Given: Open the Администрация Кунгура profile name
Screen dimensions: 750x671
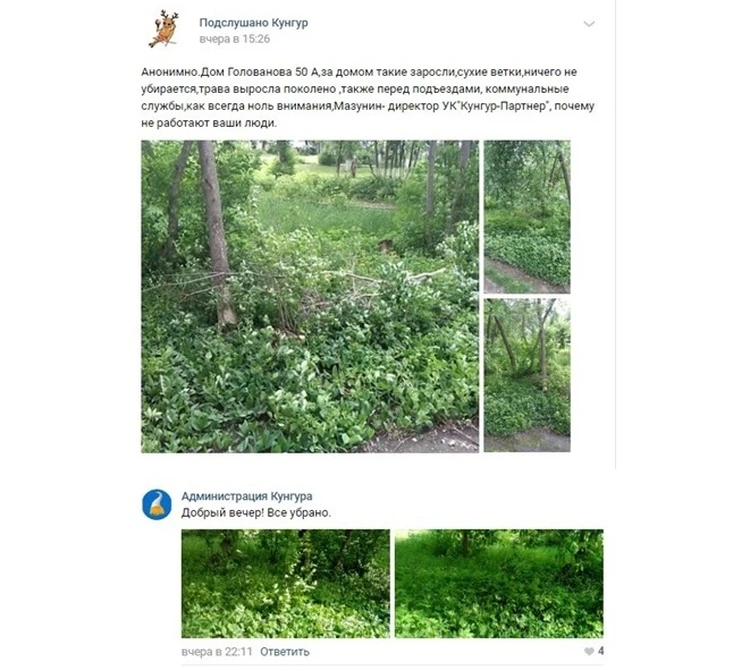Looking at the screenshot, I should pos(247,496).
